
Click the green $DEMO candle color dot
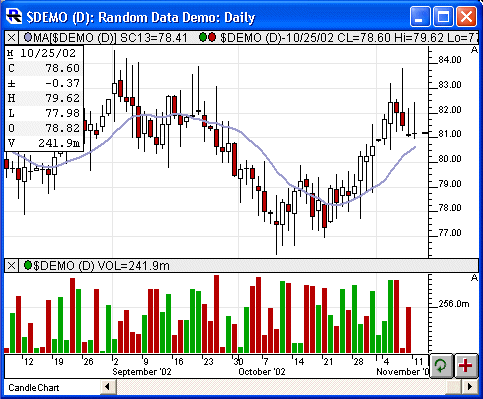pos(203,37)
